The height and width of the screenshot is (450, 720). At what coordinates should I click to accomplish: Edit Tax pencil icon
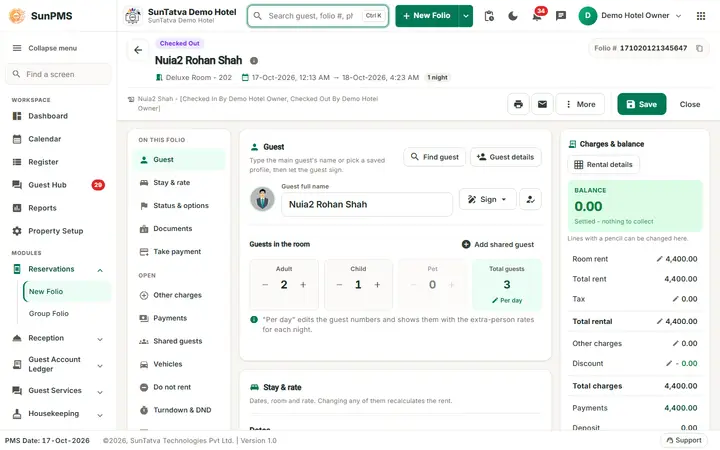(675, 299)
